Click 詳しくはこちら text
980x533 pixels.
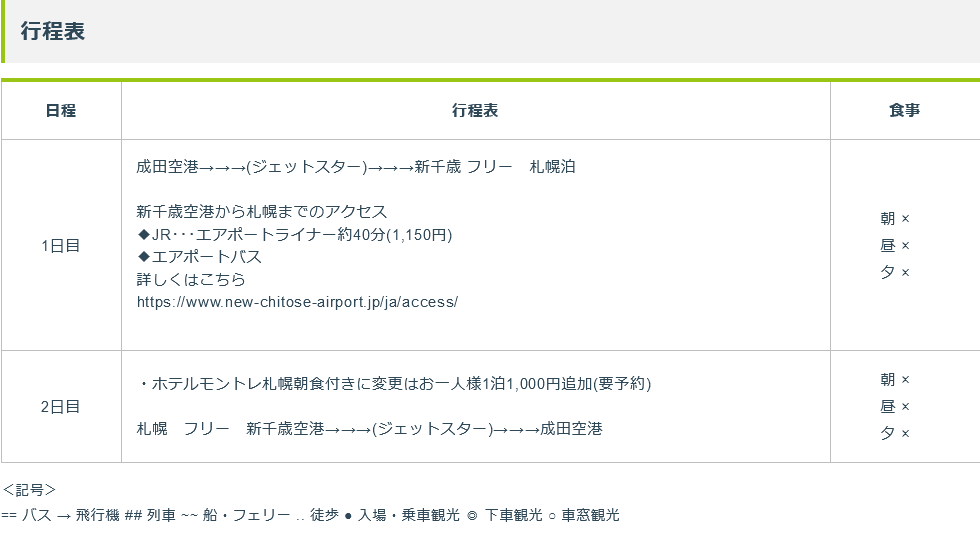[191, 279]
